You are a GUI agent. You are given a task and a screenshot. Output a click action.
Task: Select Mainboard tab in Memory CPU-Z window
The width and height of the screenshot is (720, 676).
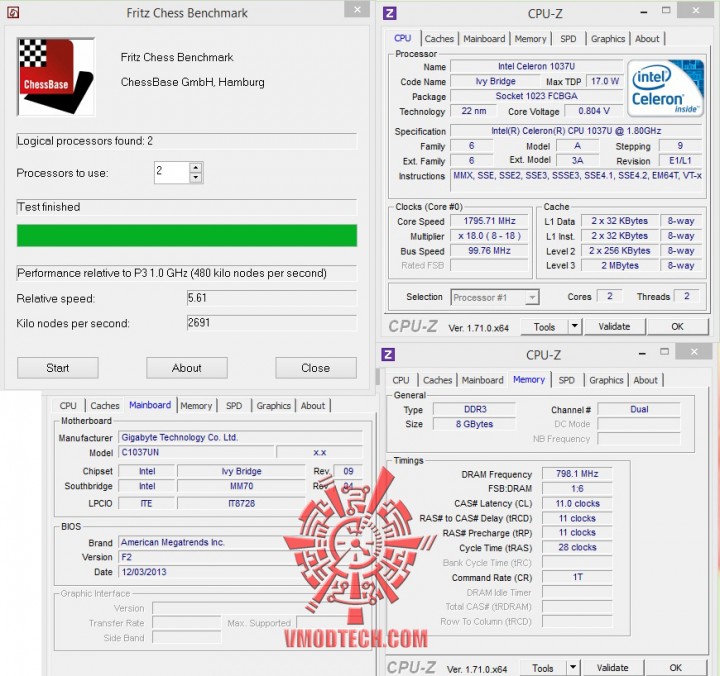tap(482, 380)
